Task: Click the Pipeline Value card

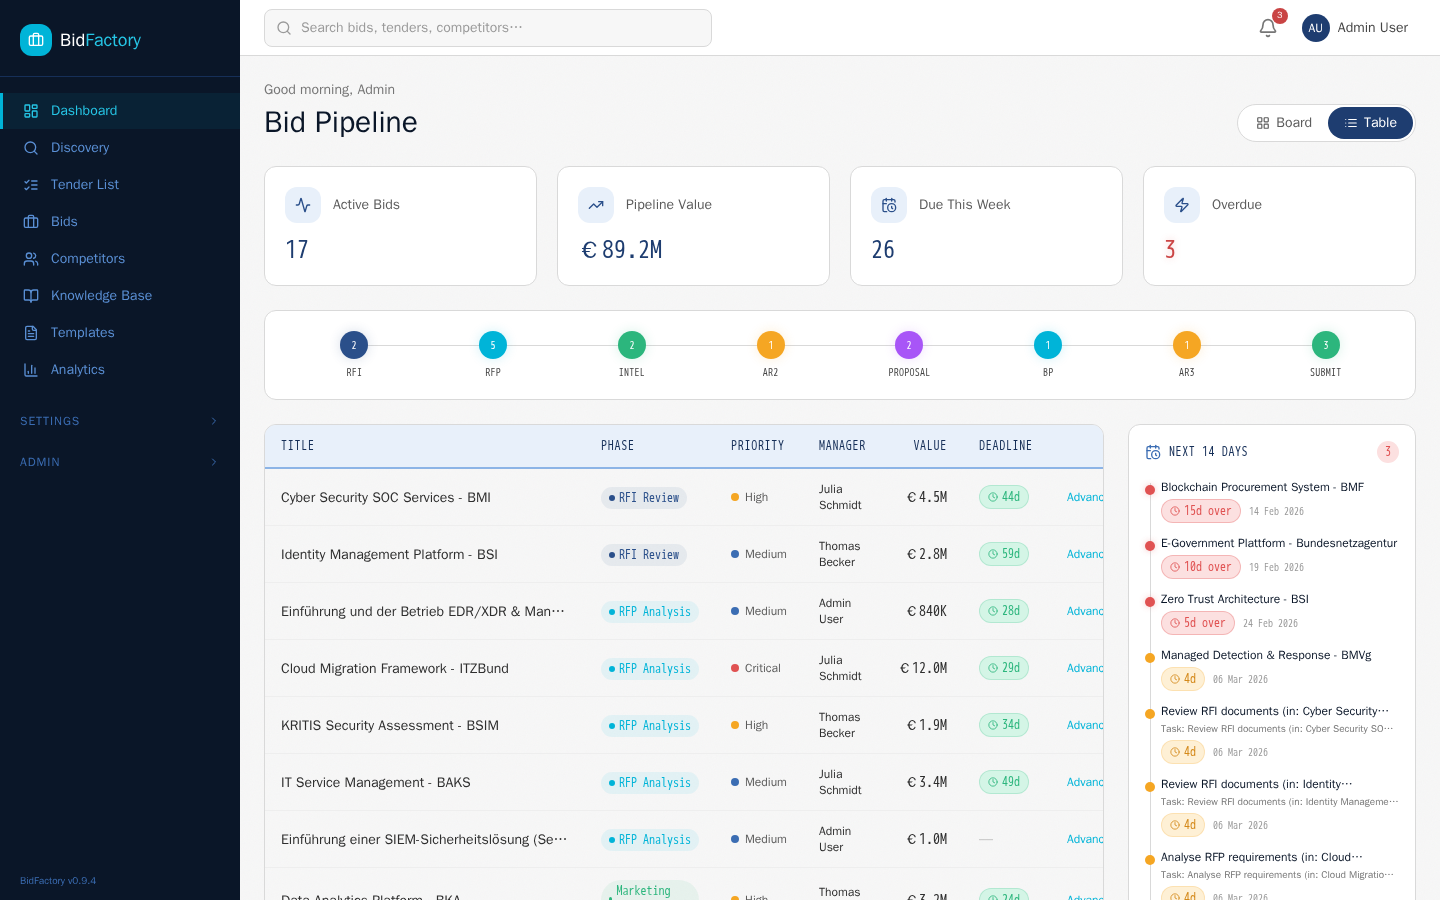Action: tap(693, 226)
